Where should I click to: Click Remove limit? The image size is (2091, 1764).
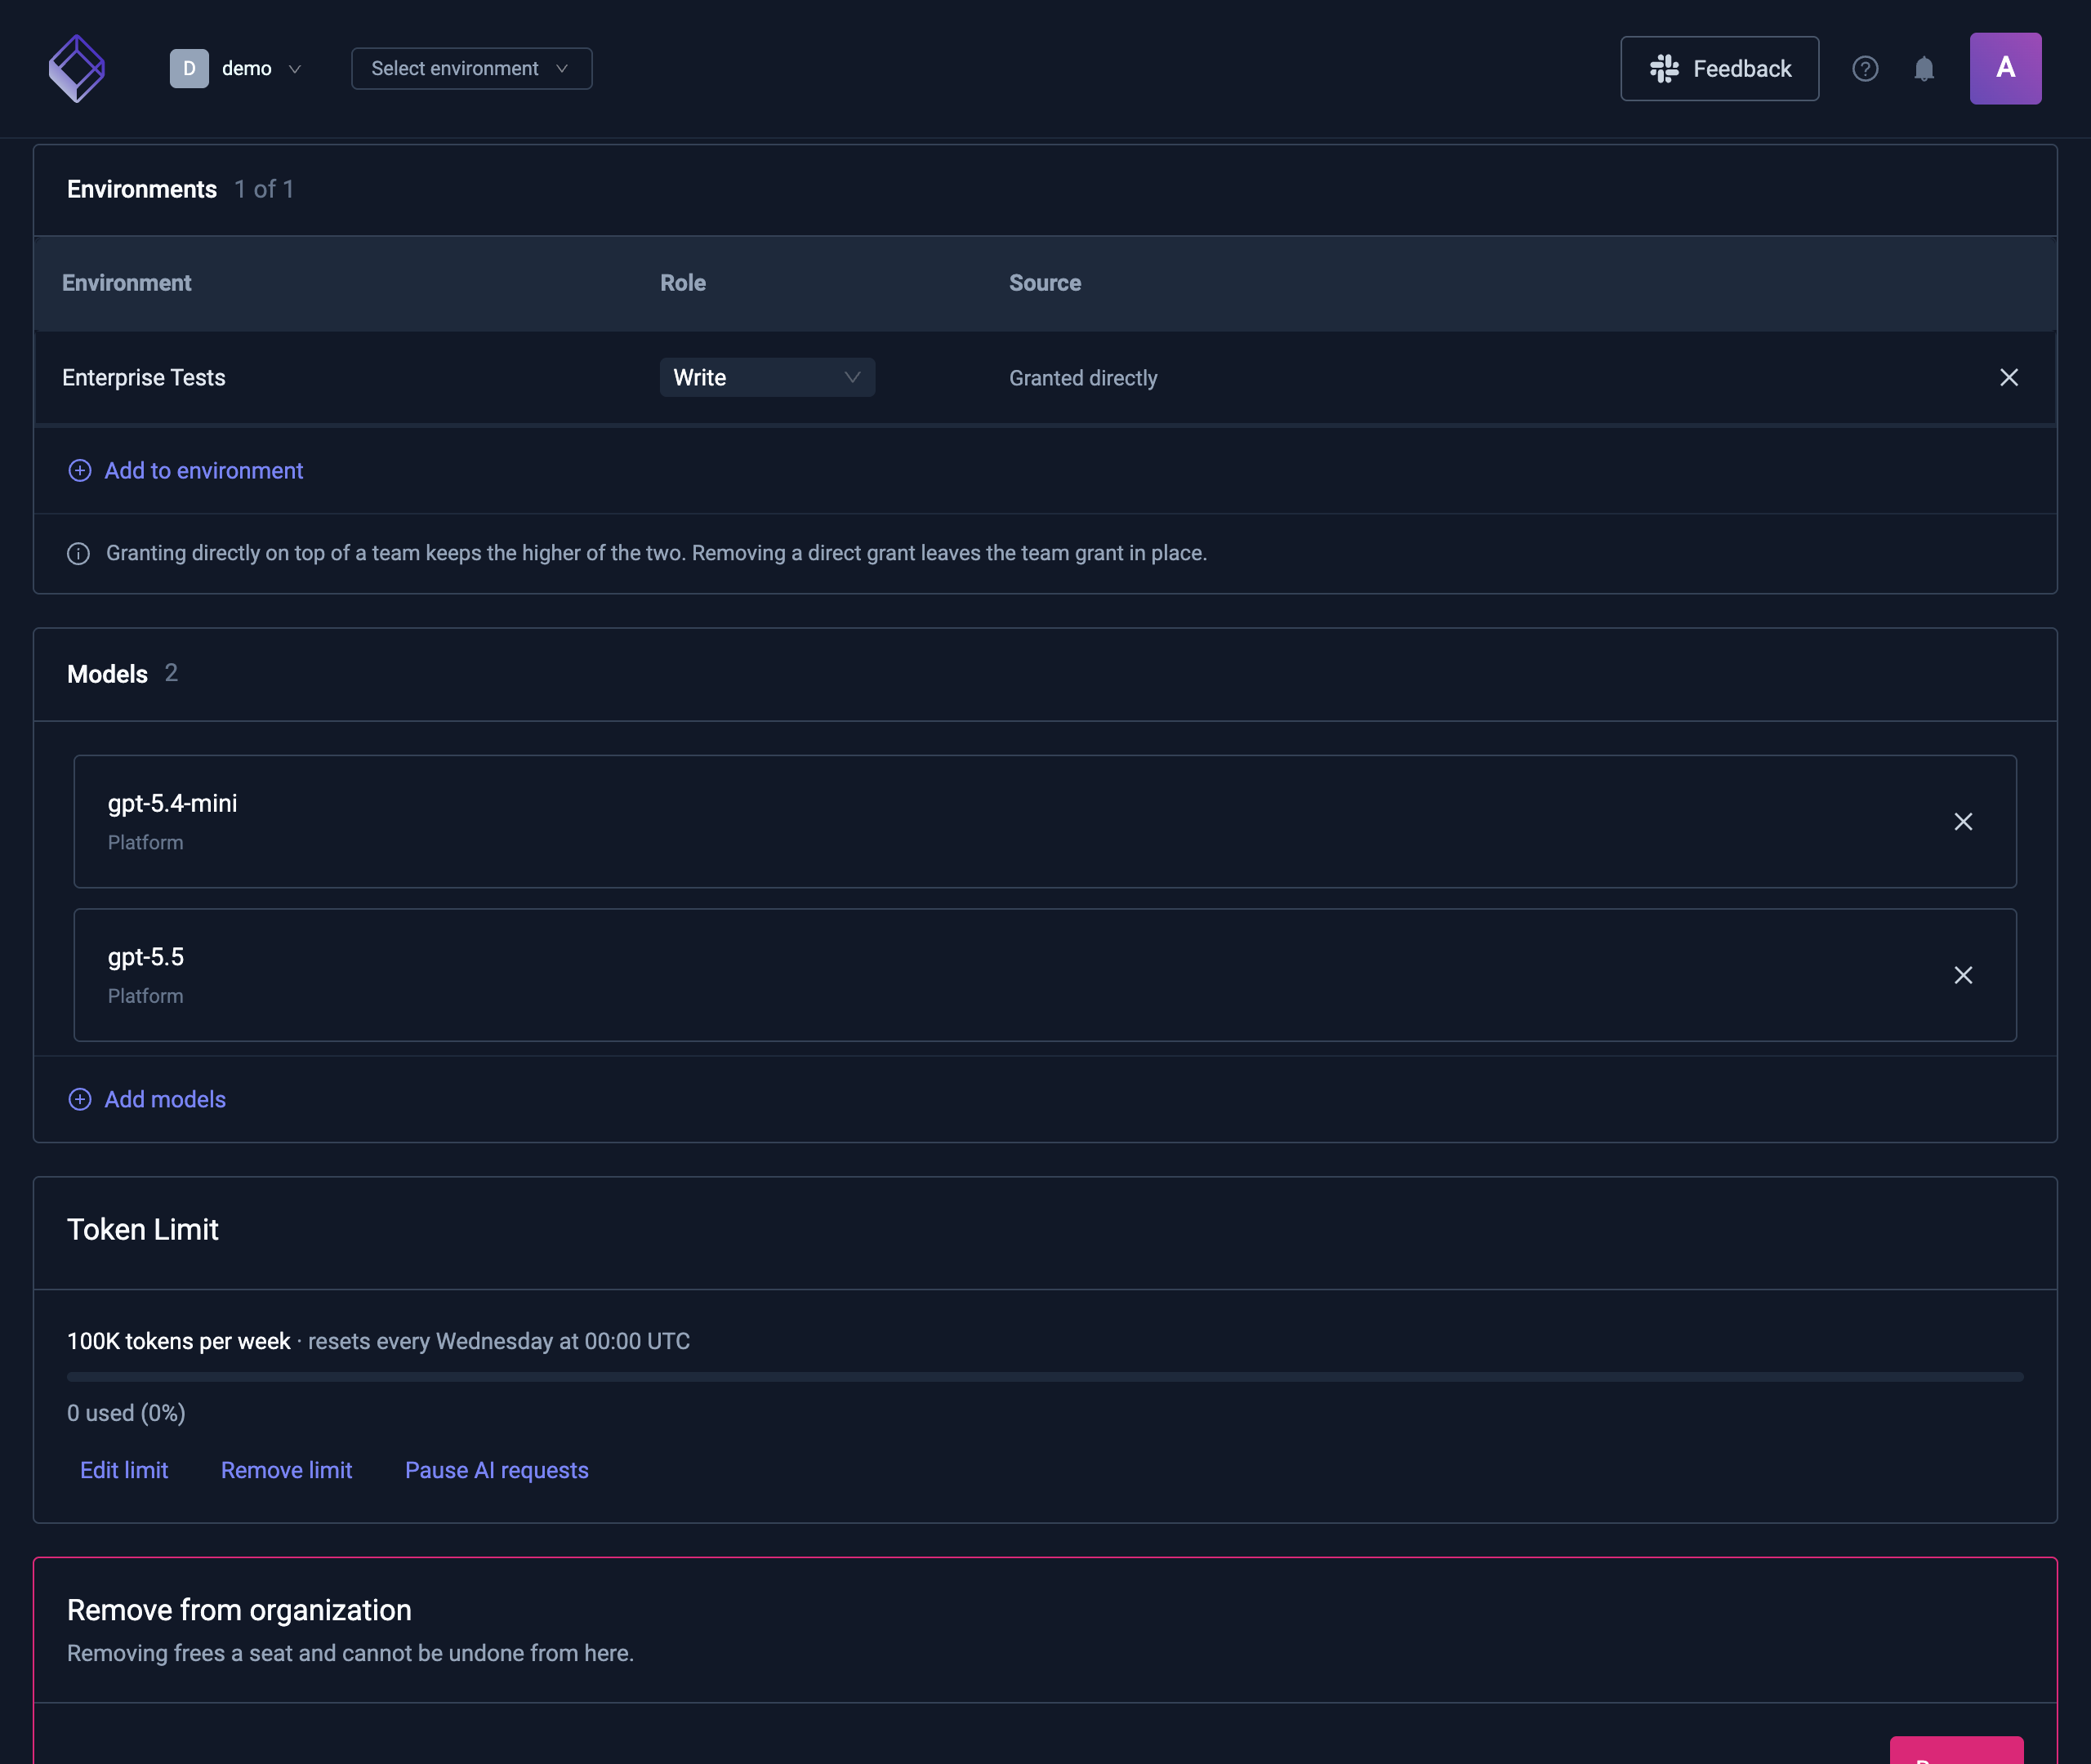[x=286, y=1470]
